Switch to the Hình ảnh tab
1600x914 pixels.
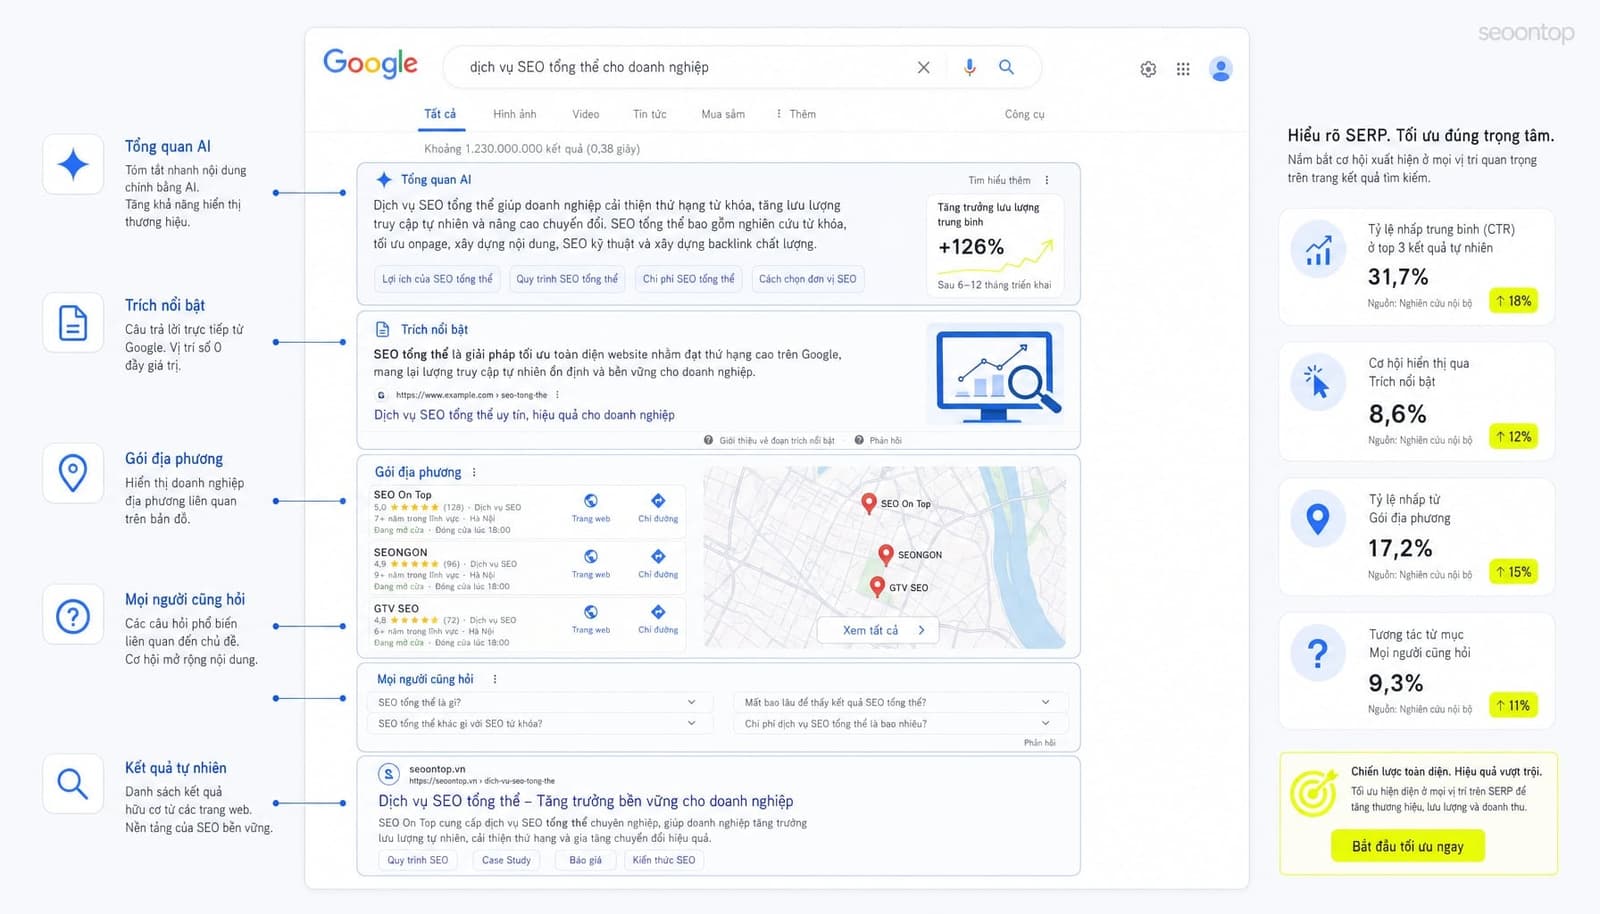pyautogui.click(x=514, y=114)
